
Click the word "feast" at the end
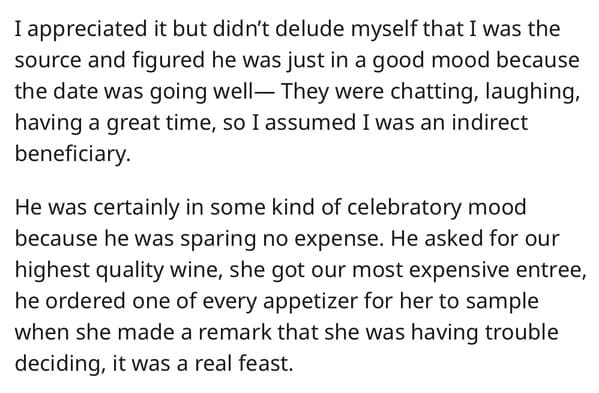[265, 363]
